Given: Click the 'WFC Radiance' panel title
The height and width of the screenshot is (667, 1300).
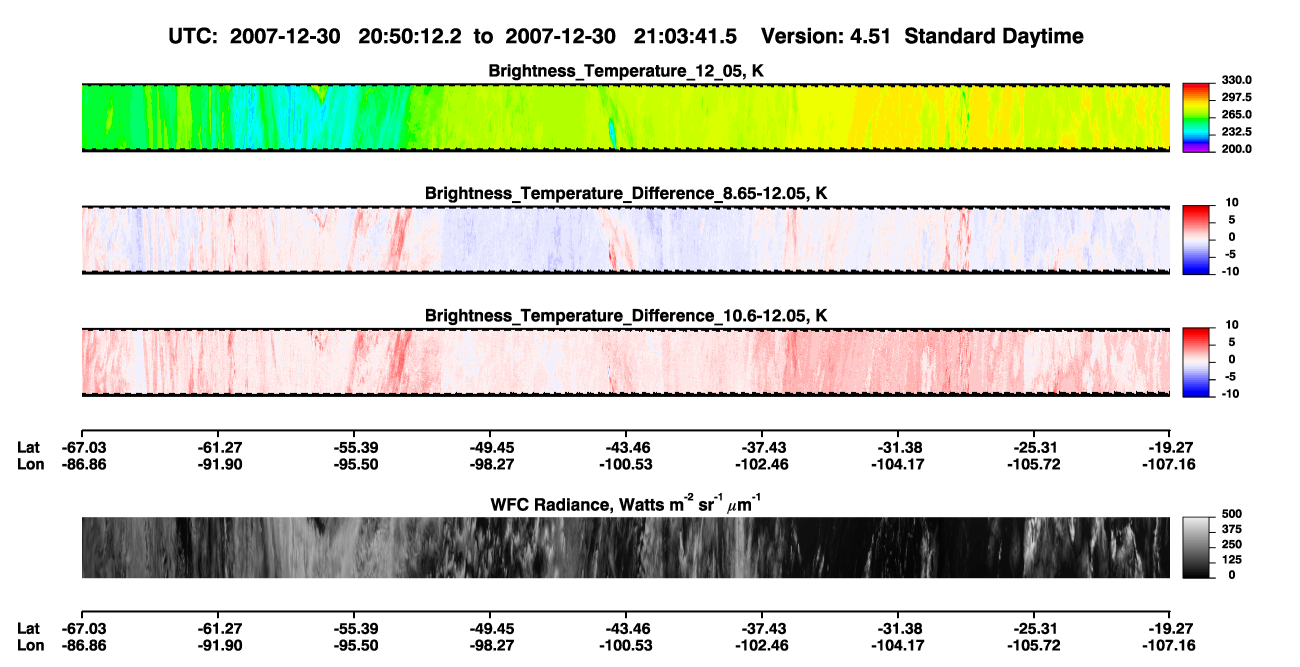Looking at the screenshot, I should point(626,502).
